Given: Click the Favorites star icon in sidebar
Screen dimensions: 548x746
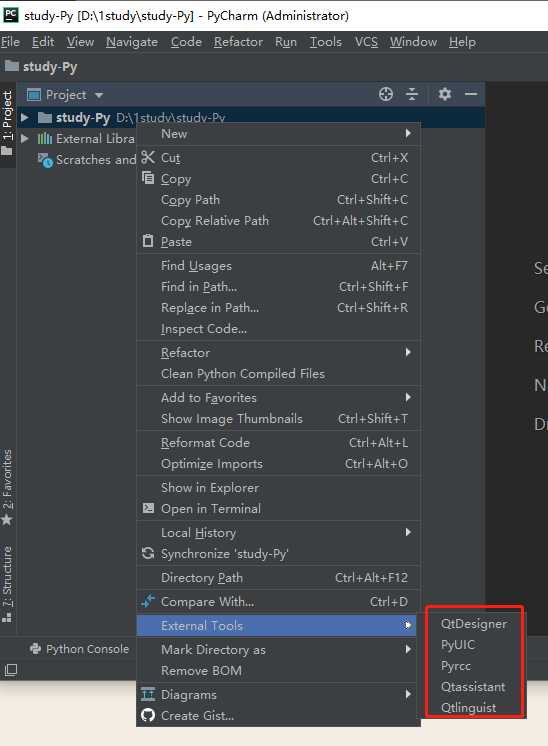Looking at the screenshot, I should click(7, 520).
